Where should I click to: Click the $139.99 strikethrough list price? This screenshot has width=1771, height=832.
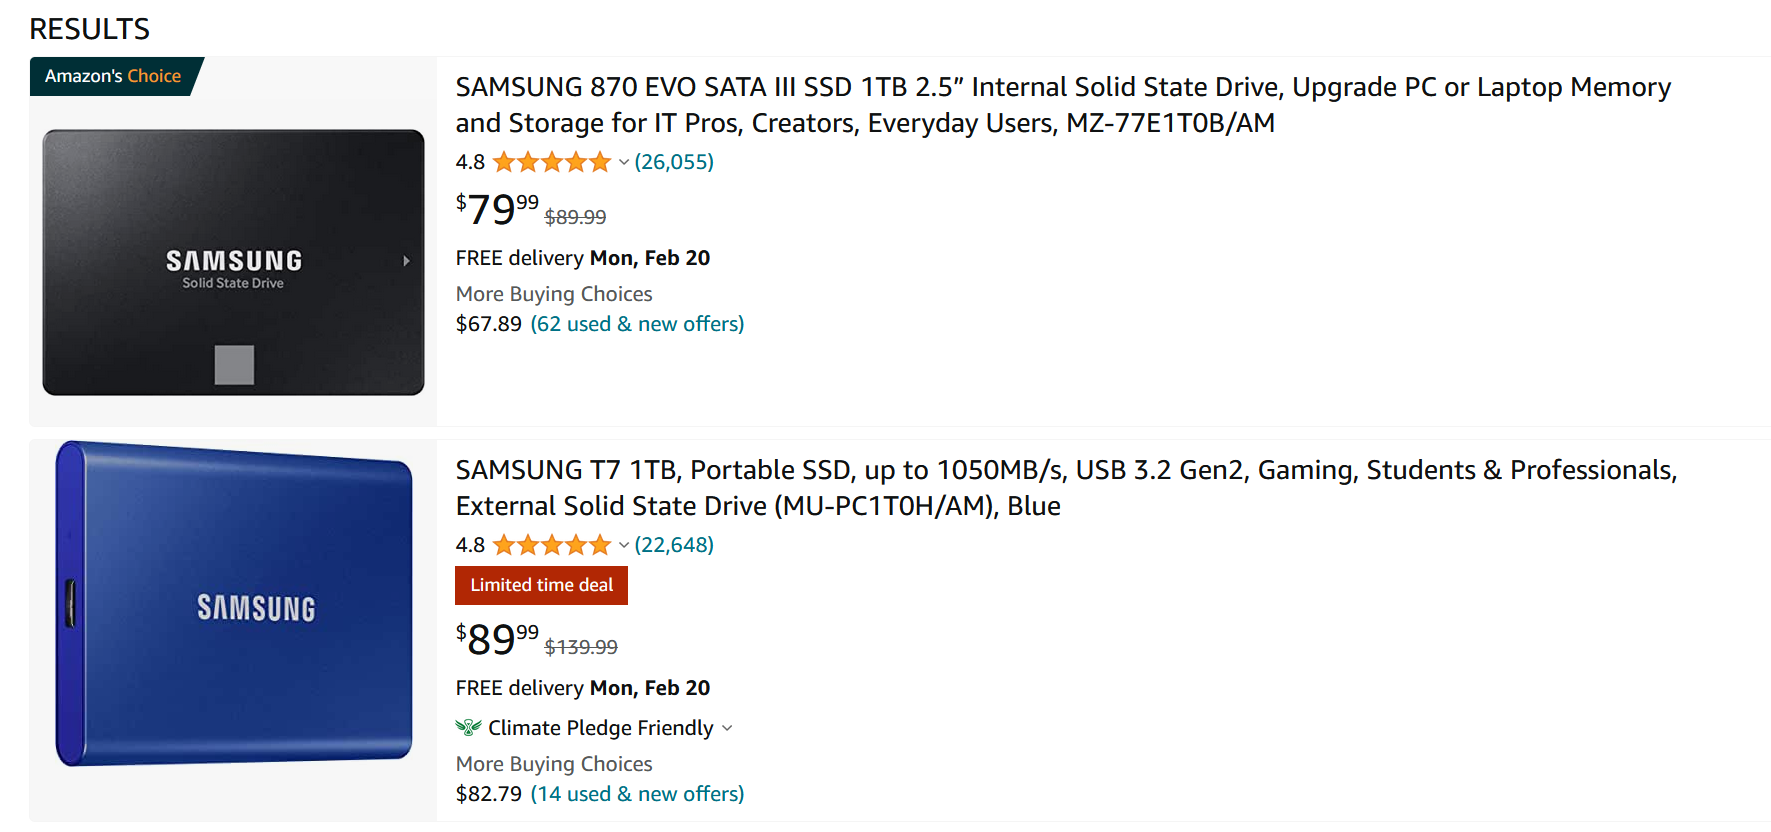581,647
